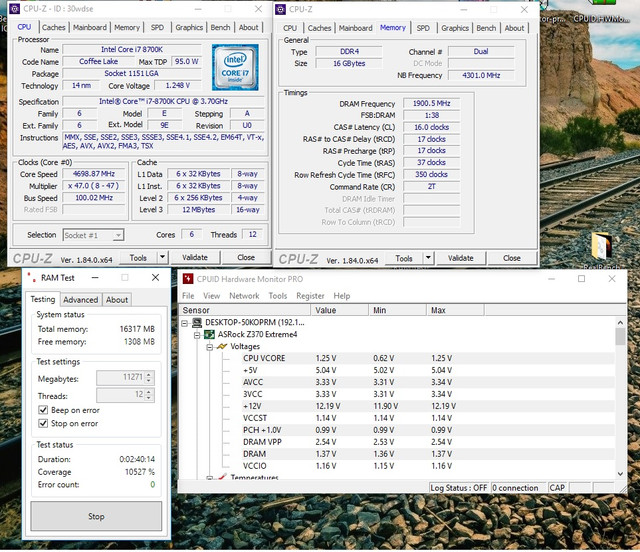Adjust the Threads spinner arrows
The image size is (640, 552).
(149, 394)
